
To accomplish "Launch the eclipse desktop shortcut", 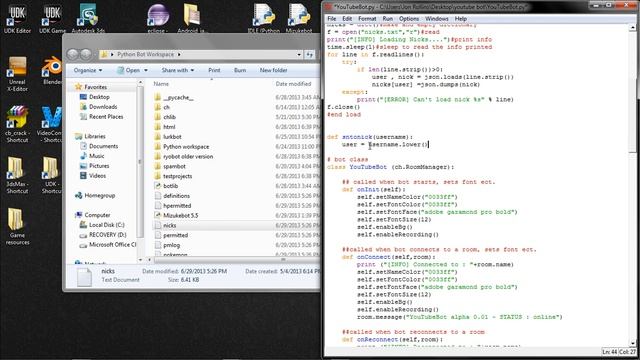I will point(158,18).
